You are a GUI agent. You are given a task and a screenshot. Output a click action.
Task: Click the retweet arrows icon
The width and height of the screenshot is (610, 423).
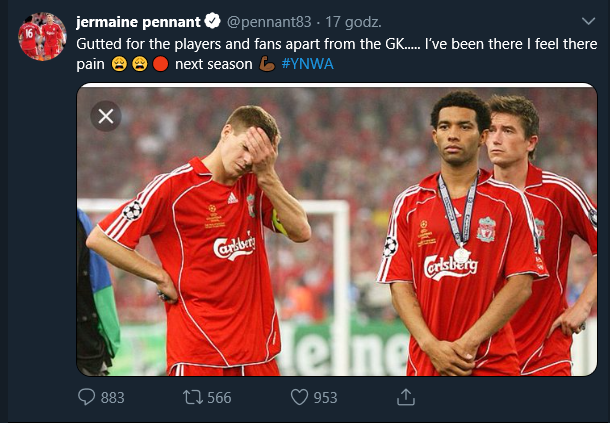(x=192, y=397)
